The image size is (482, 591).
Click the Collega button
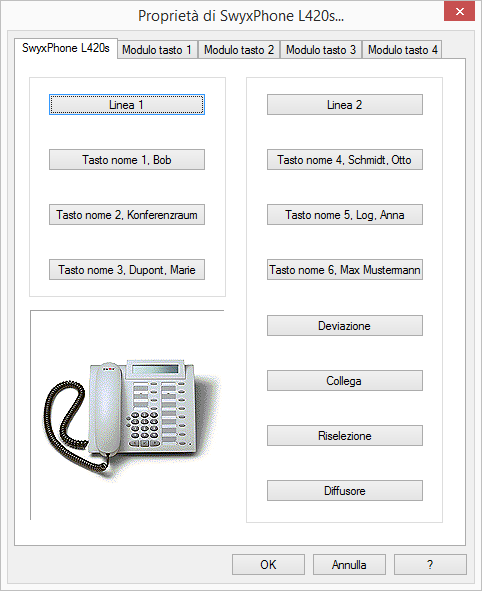click(345, 380)
